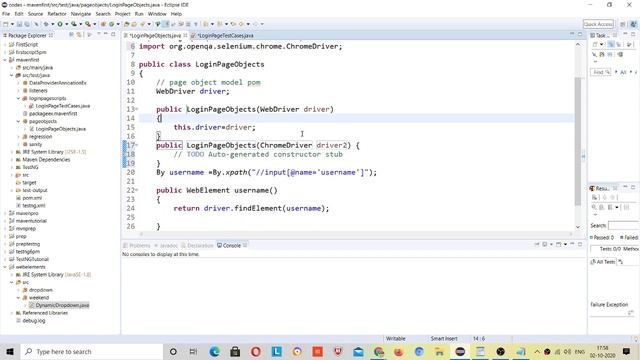
Task: Switch to the Problems tab
Action: click(x=137, y=245)
